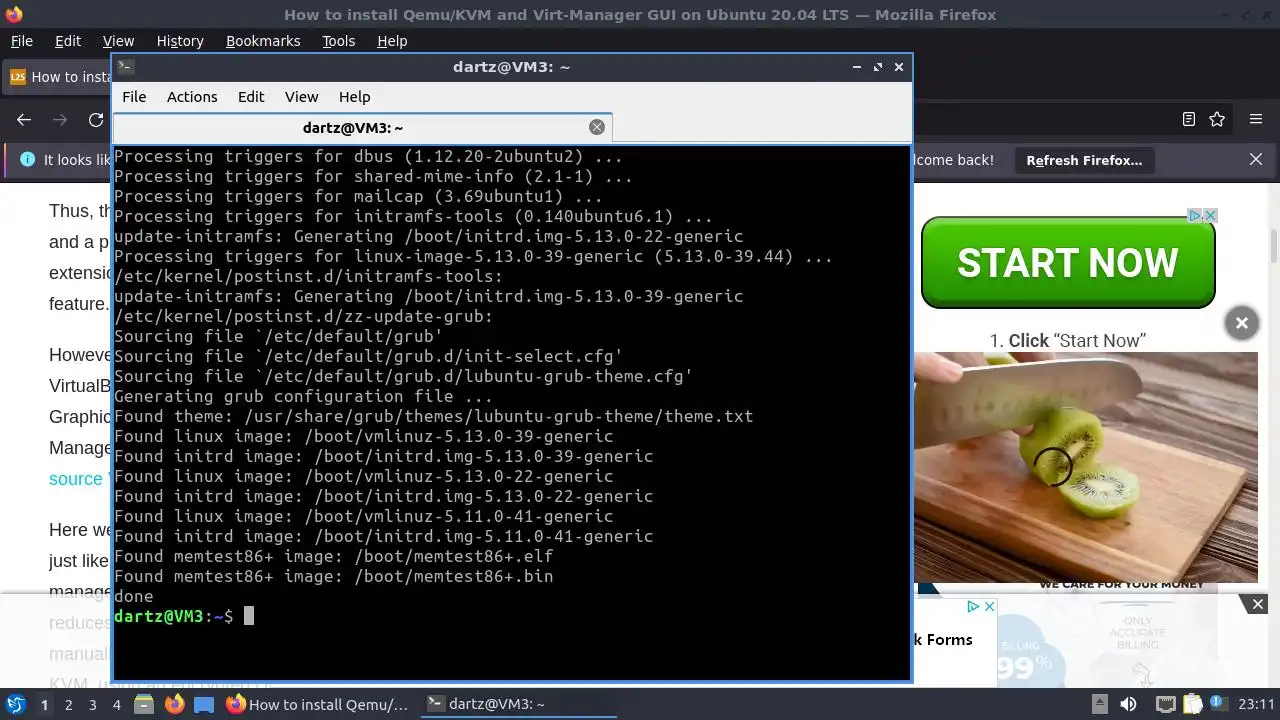Click the notification bar info icon
The height and width of the screenshot is (720, 1280).
click(x=27, y=160)
